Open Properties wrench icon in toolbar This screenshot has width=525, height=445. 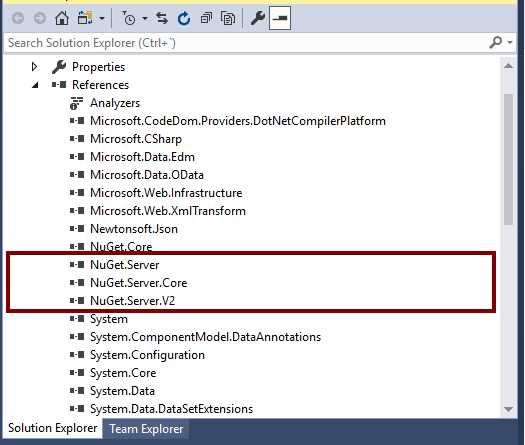click(x=257, y=18)
